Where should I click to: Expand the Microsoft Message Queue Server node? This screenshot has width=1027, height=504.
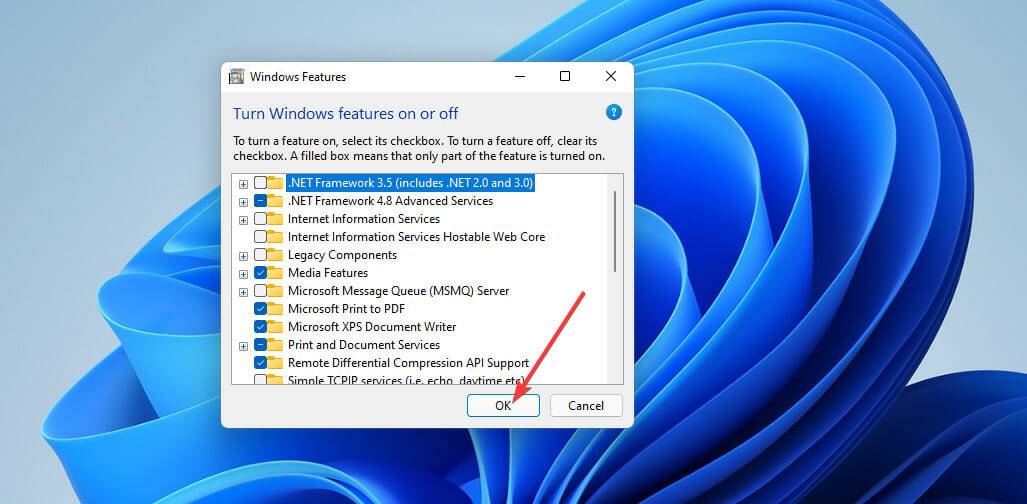pos(243,292)
